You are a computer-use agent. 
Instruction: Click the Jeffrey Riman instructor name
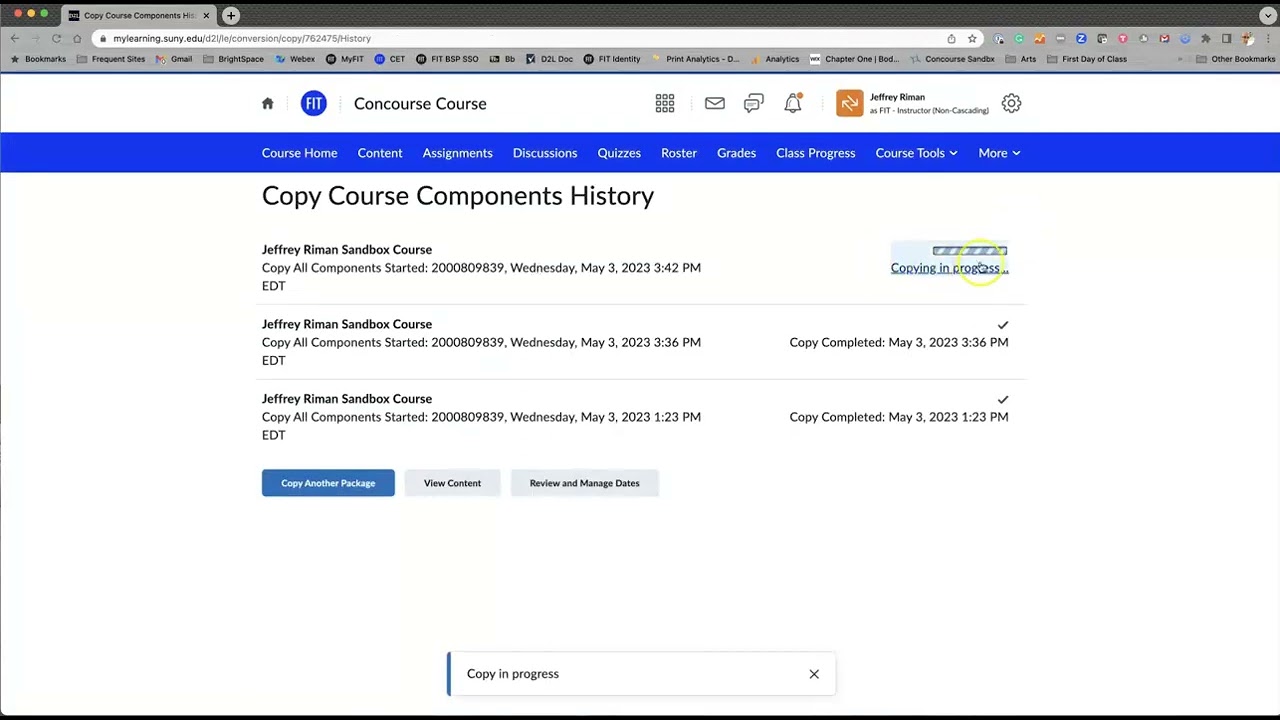coord(897,97)
